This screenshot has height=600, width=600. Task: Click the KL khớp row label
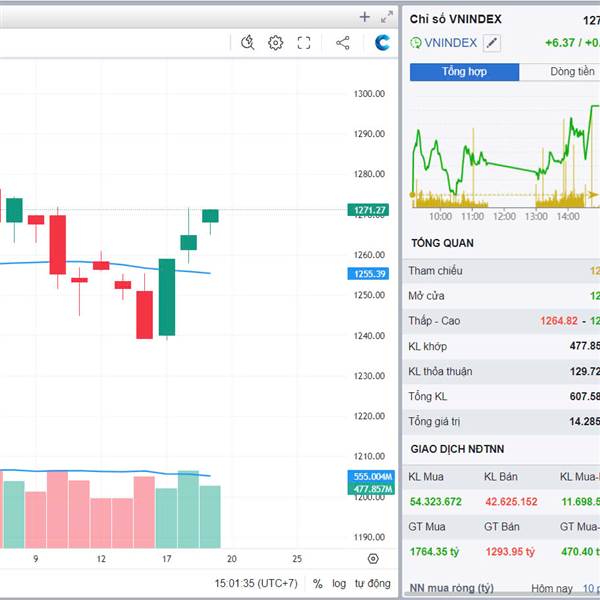click(x=427, y=346)
